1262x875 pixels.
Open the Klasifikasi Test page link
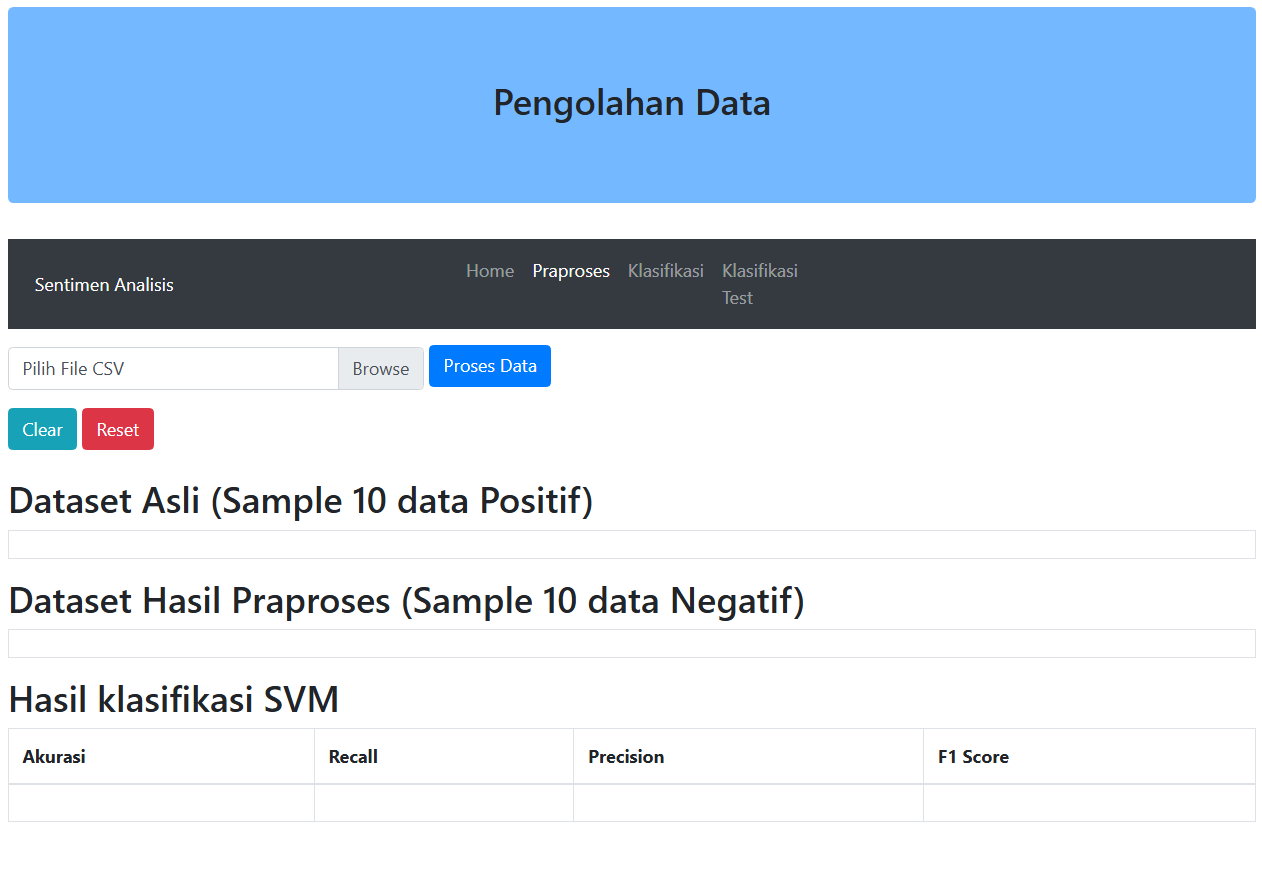point(759,284)
